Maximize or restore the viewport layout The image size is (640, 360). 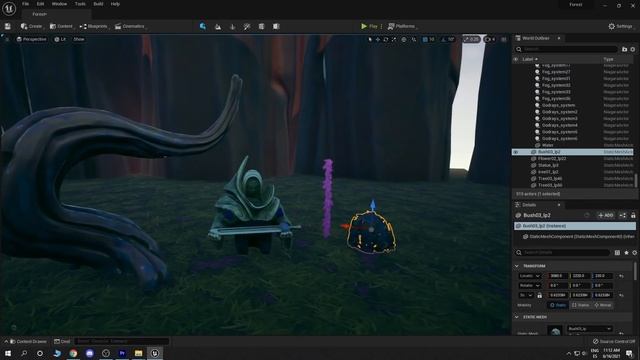tap(504, 39)
